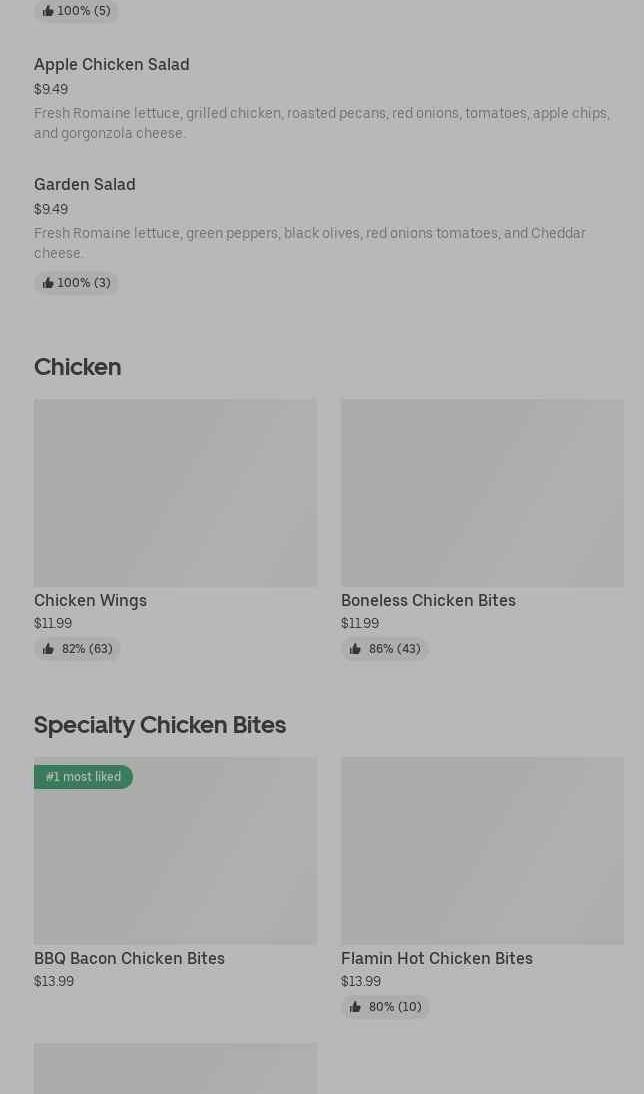Click the Chicken Wings photo

pos(175,493)
